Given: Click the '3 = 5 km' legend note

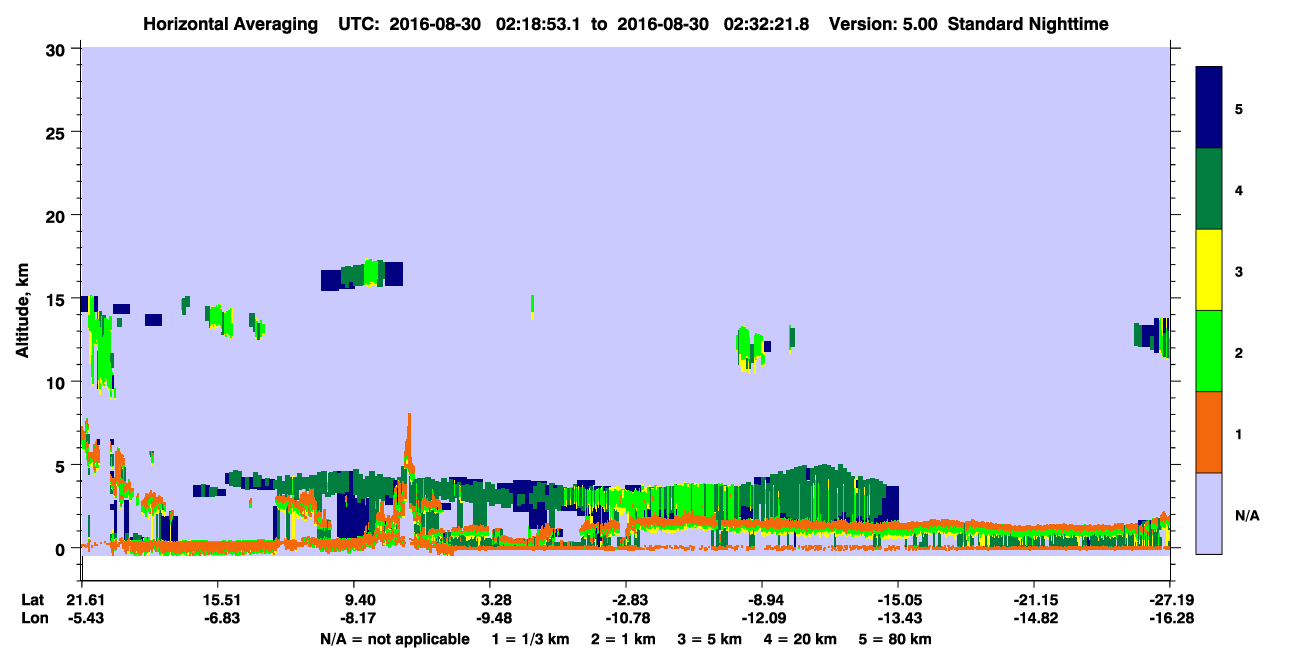Looking at the screenshot, I should pyautogui.click(x=709, y=639).
